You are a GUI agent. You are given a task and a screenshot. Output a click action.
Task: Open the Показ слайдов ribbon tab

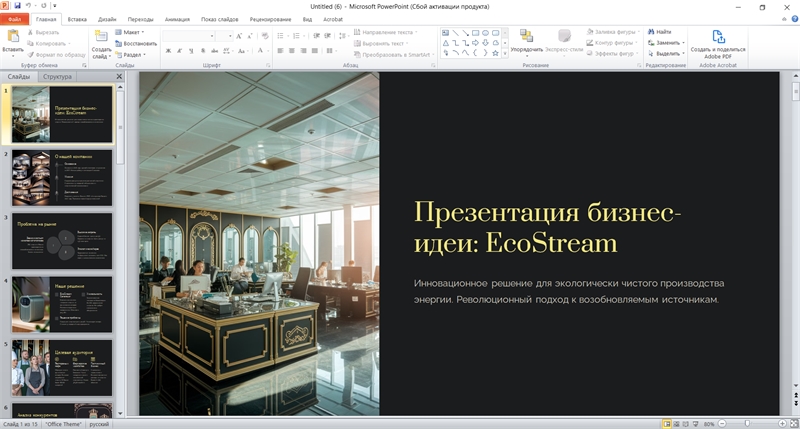(x=219, y=19)
